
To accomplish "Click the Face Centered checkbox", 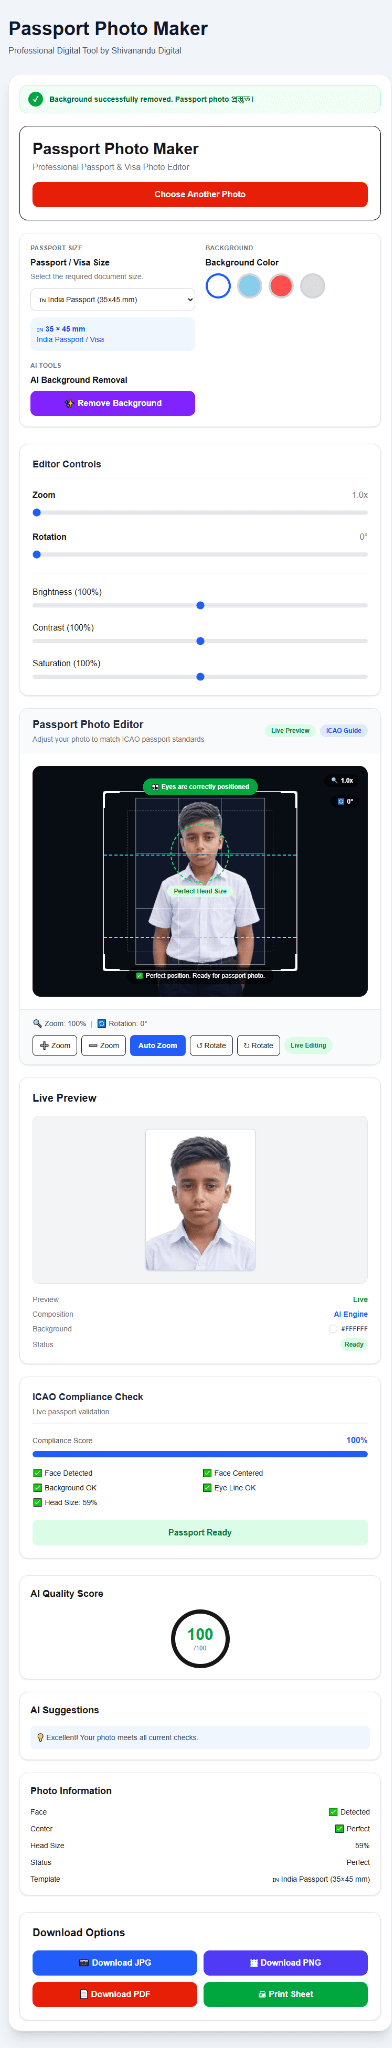I will 207,1473.
